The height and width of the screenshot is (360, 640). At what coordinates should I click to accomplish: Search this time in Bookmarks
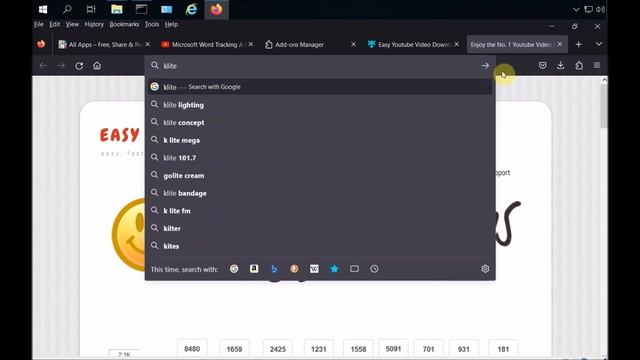coord(334,269)
